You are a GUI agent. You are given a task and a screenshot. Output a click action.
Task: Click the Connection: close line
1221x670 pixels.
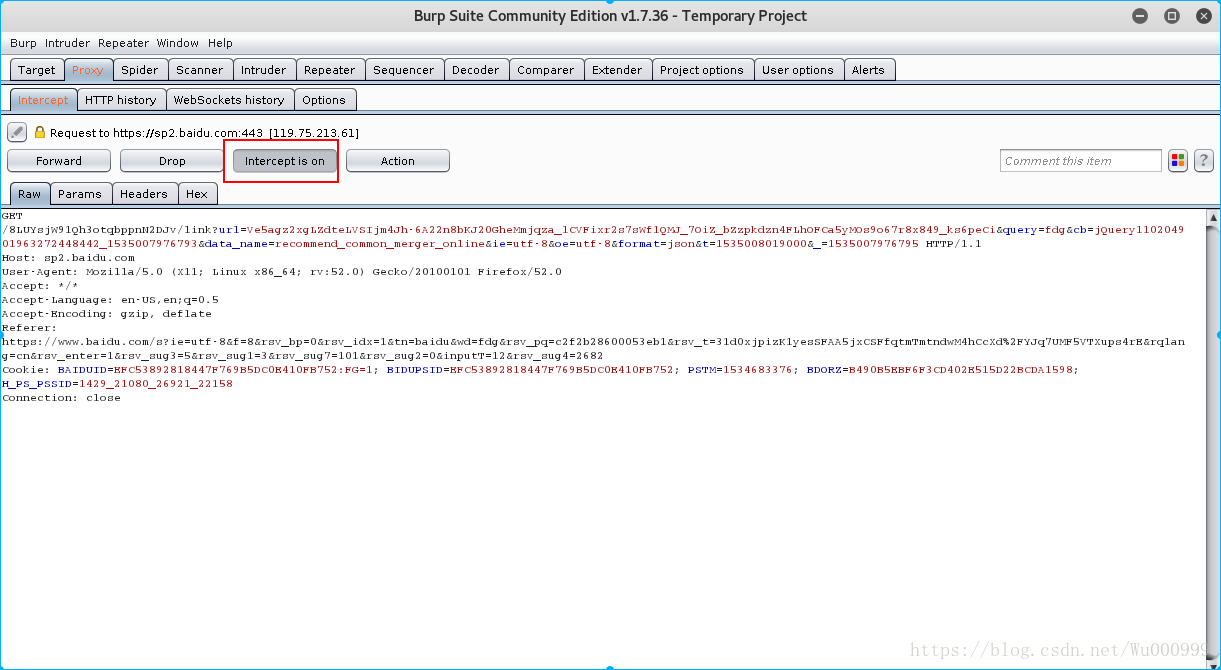pyautogui.click(x=61, y=398)
